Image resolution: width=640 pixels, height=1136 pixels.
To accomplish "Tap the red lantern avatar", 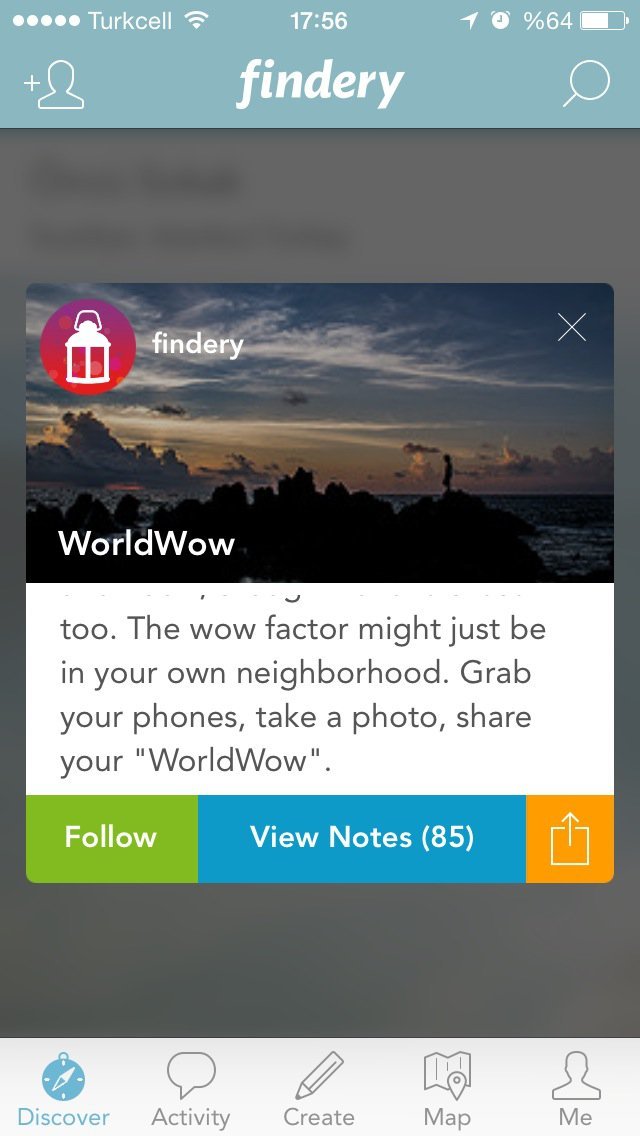I will pyautogui.click(x=88, y=346).
